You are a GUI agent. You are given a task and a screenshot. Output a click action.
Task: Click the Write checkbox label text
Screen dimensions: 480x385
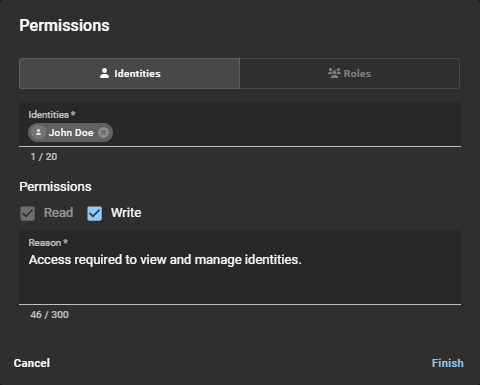point(126,213)
